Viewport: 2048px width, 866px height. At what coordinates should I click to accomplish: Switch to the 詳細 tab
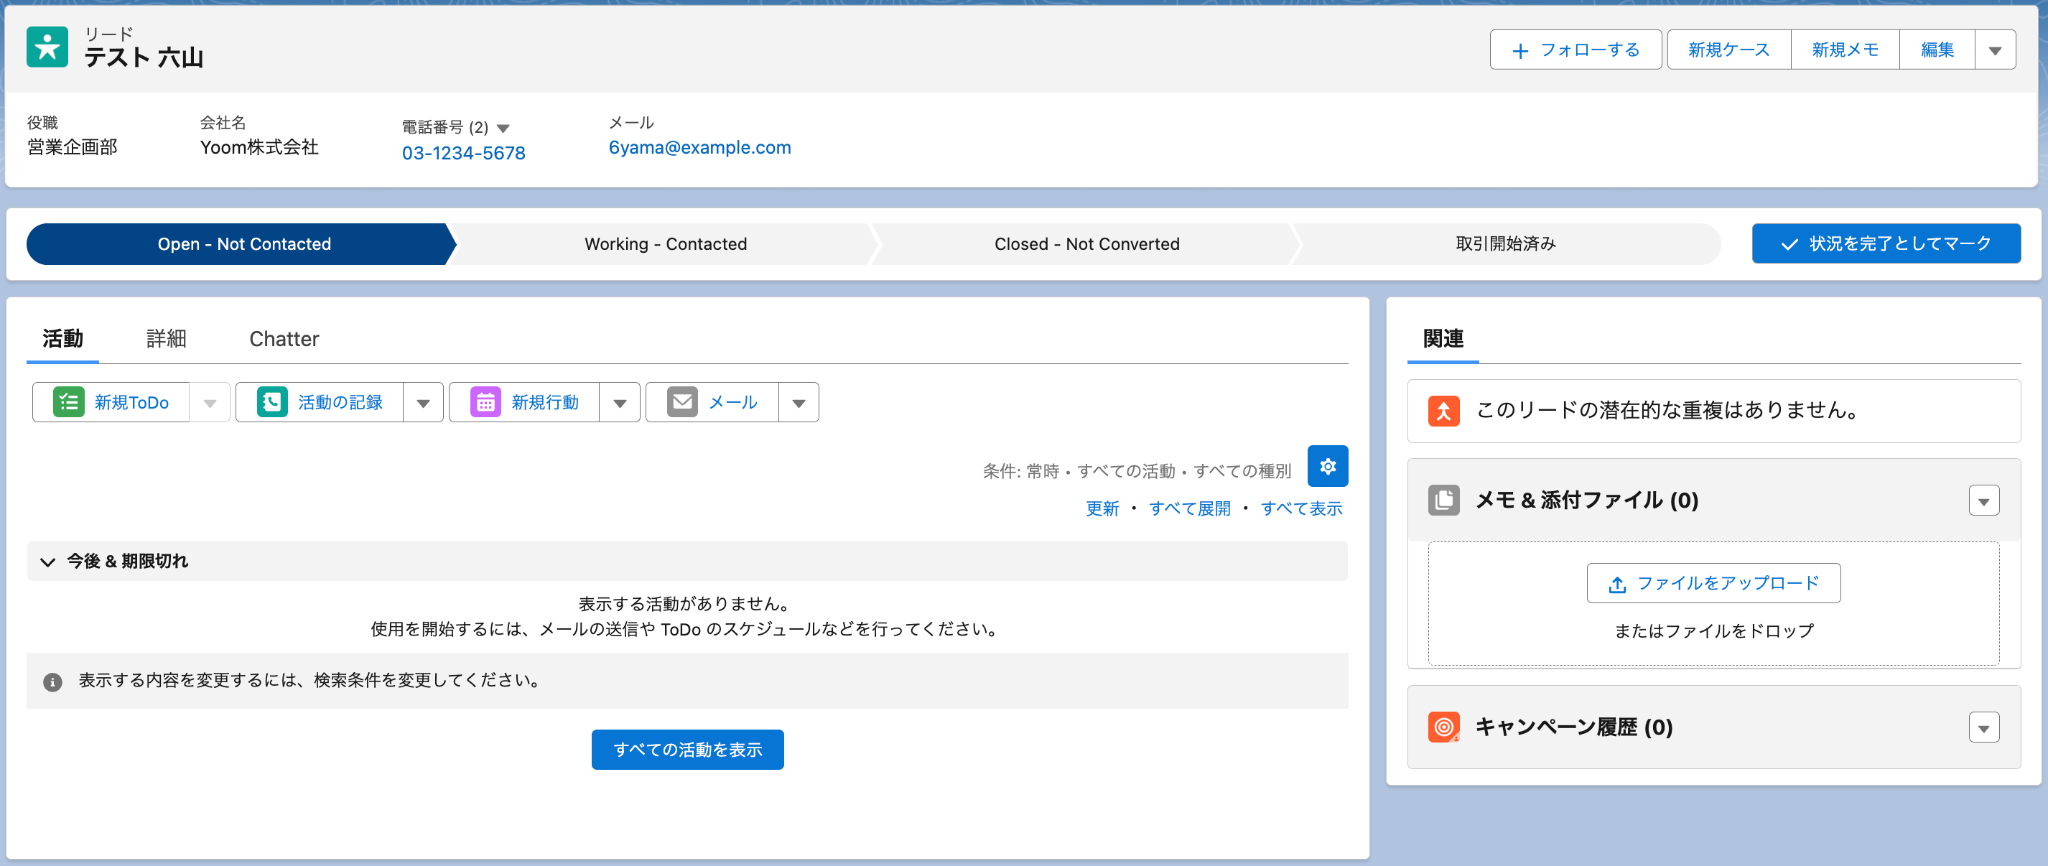pyautogui.click(x=166, y=339)
